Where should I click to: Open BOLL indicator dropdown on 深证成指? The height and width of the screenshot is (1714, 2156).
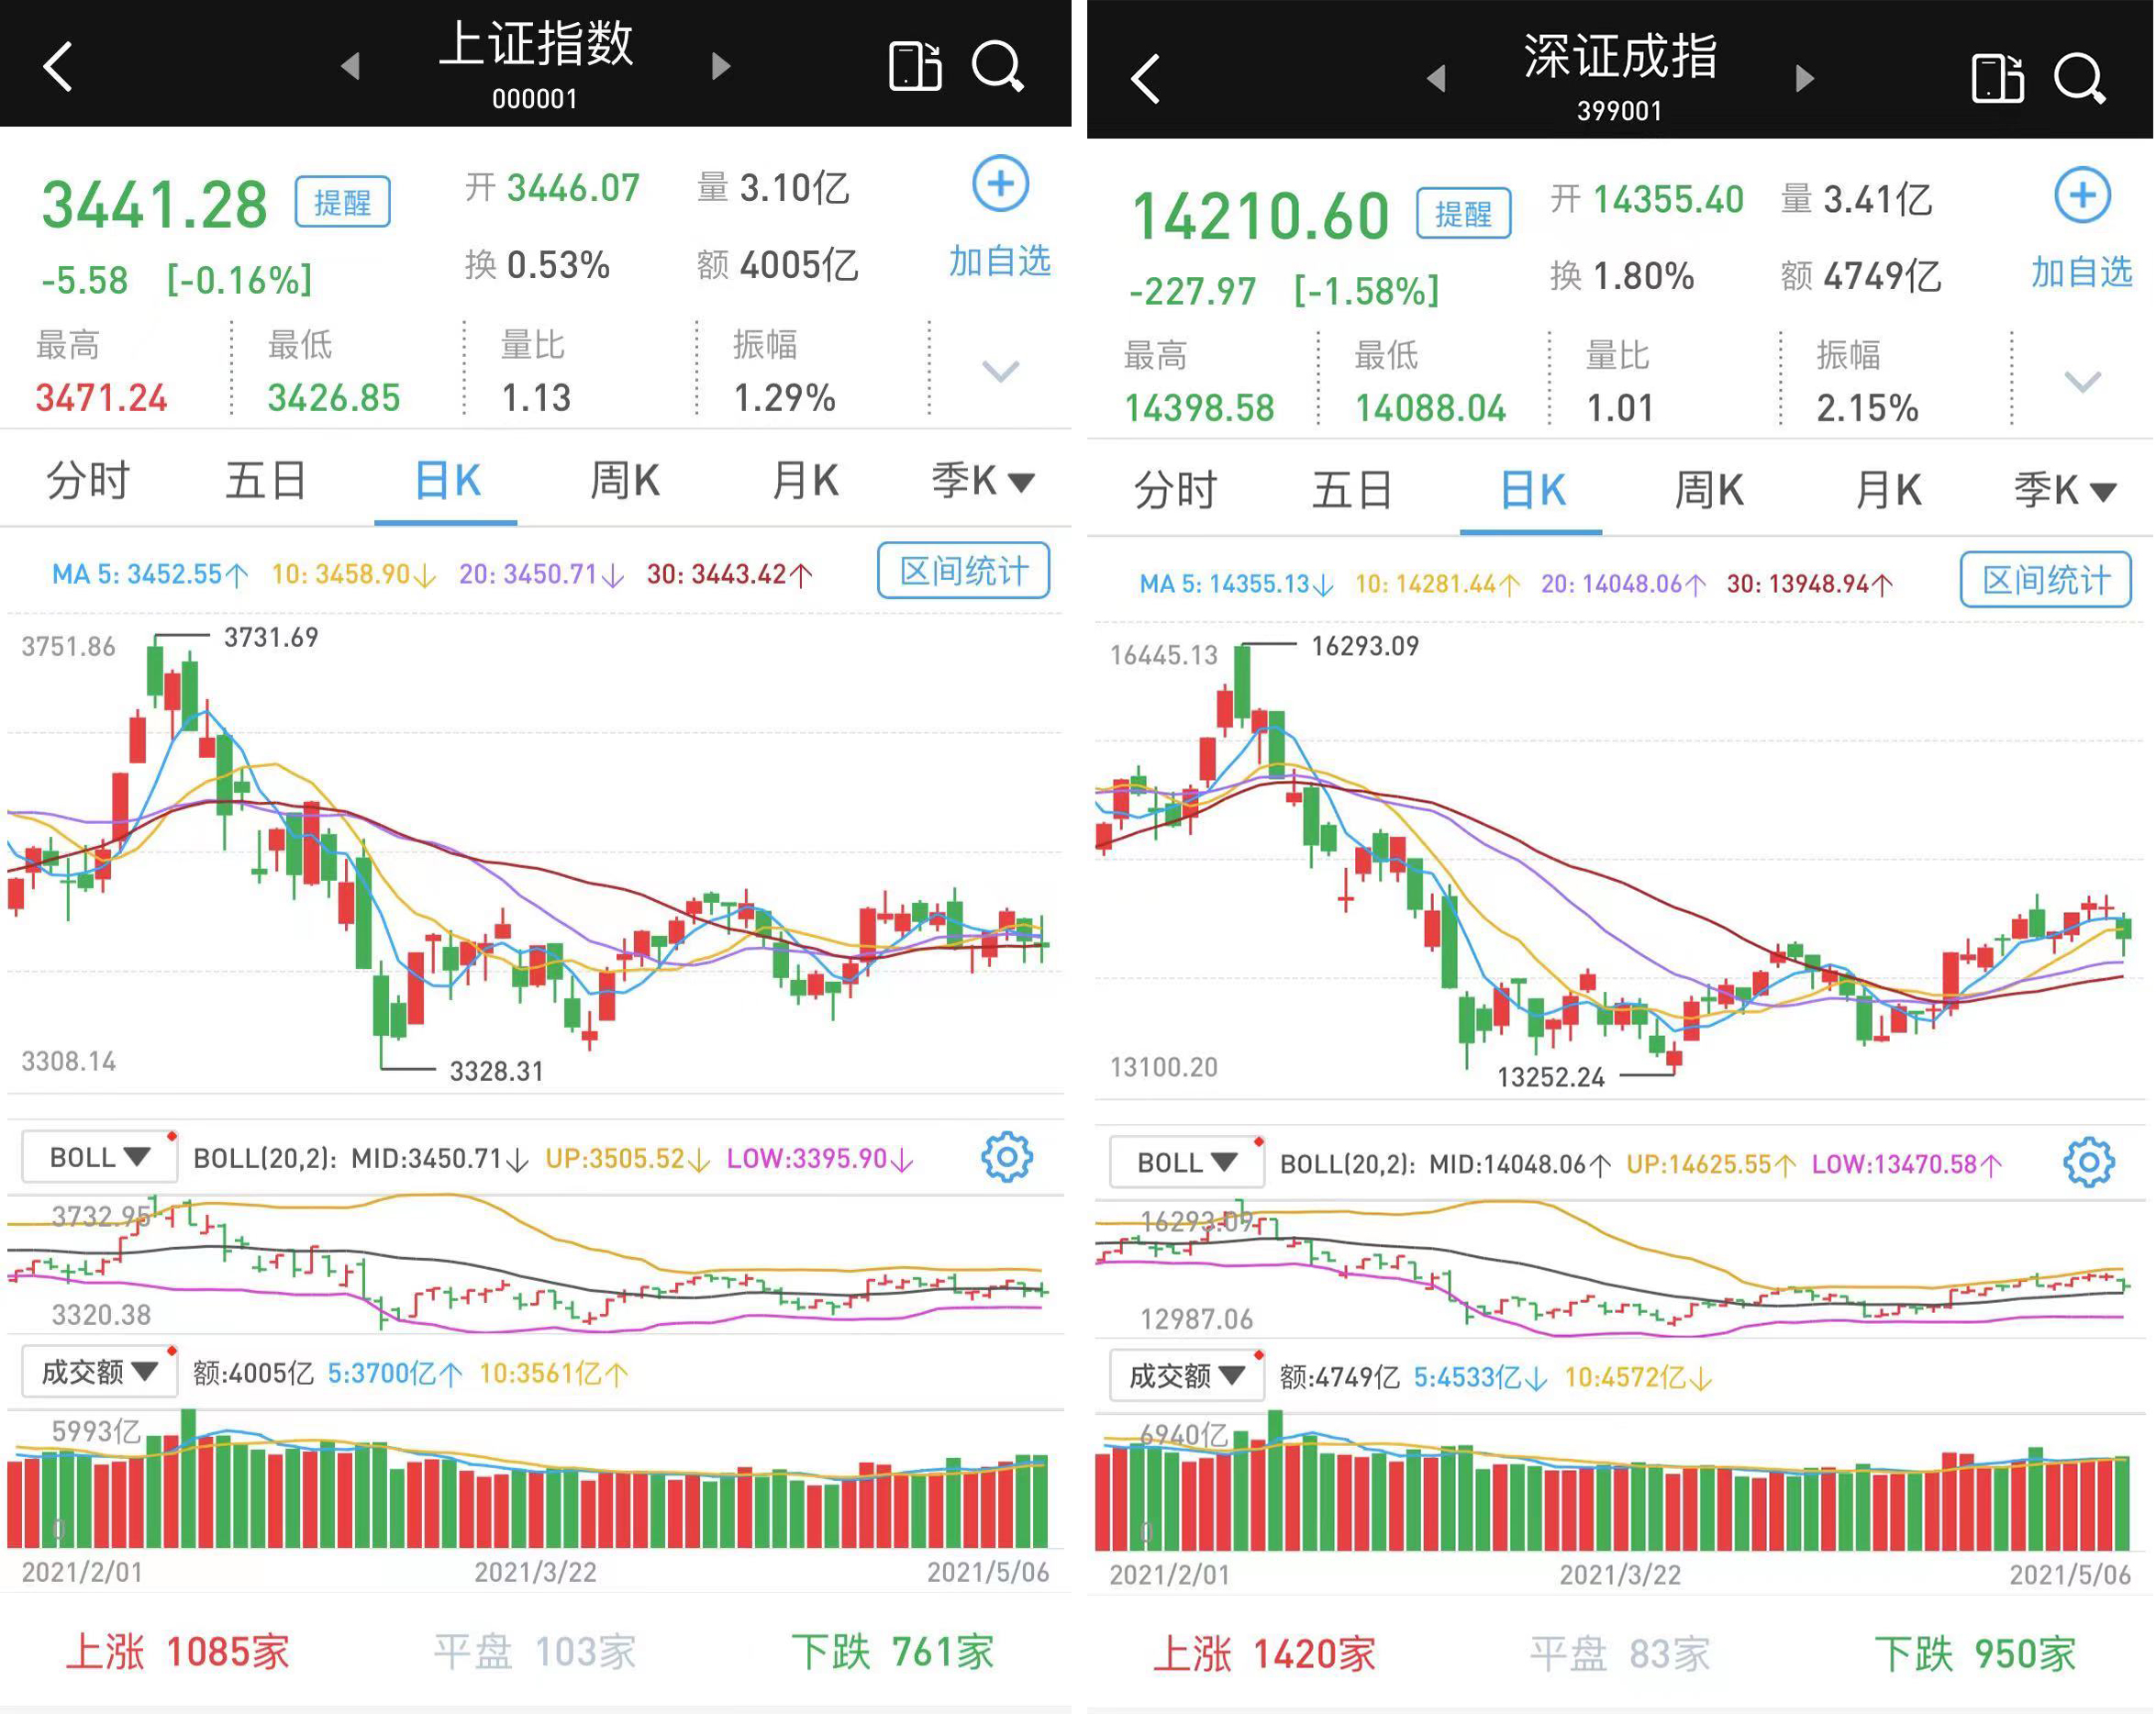(x=1186, y=1162)
